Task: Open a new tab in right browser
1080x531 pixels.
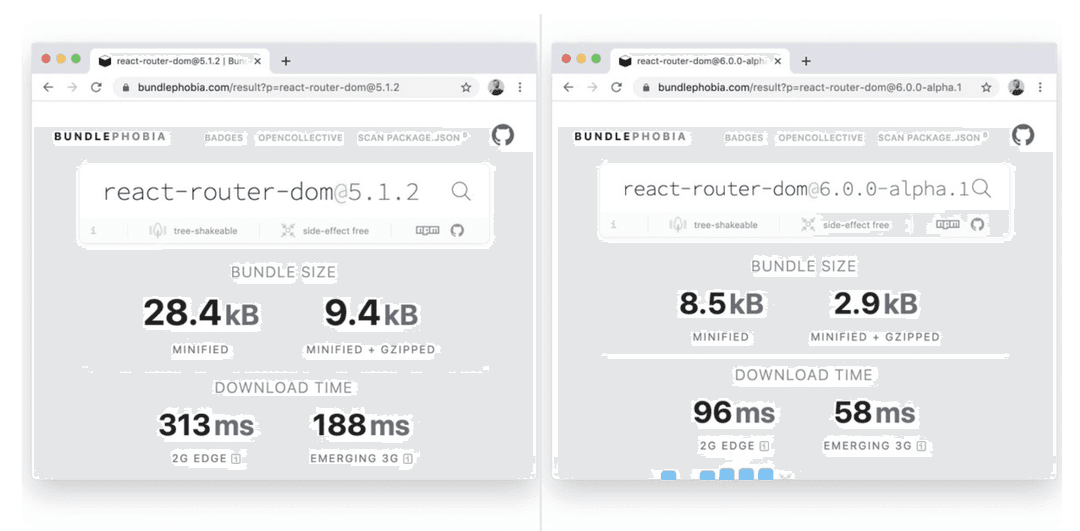Action: point(806,61)
